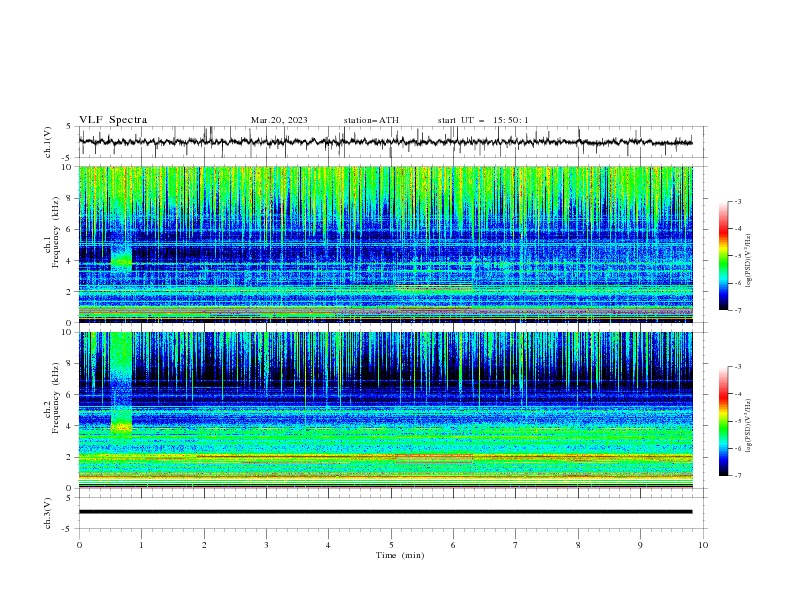The width and height of the screenshot is (792, 612).
Task: Click the upper color scale bar for ch.1
Action: coord(723,256)
